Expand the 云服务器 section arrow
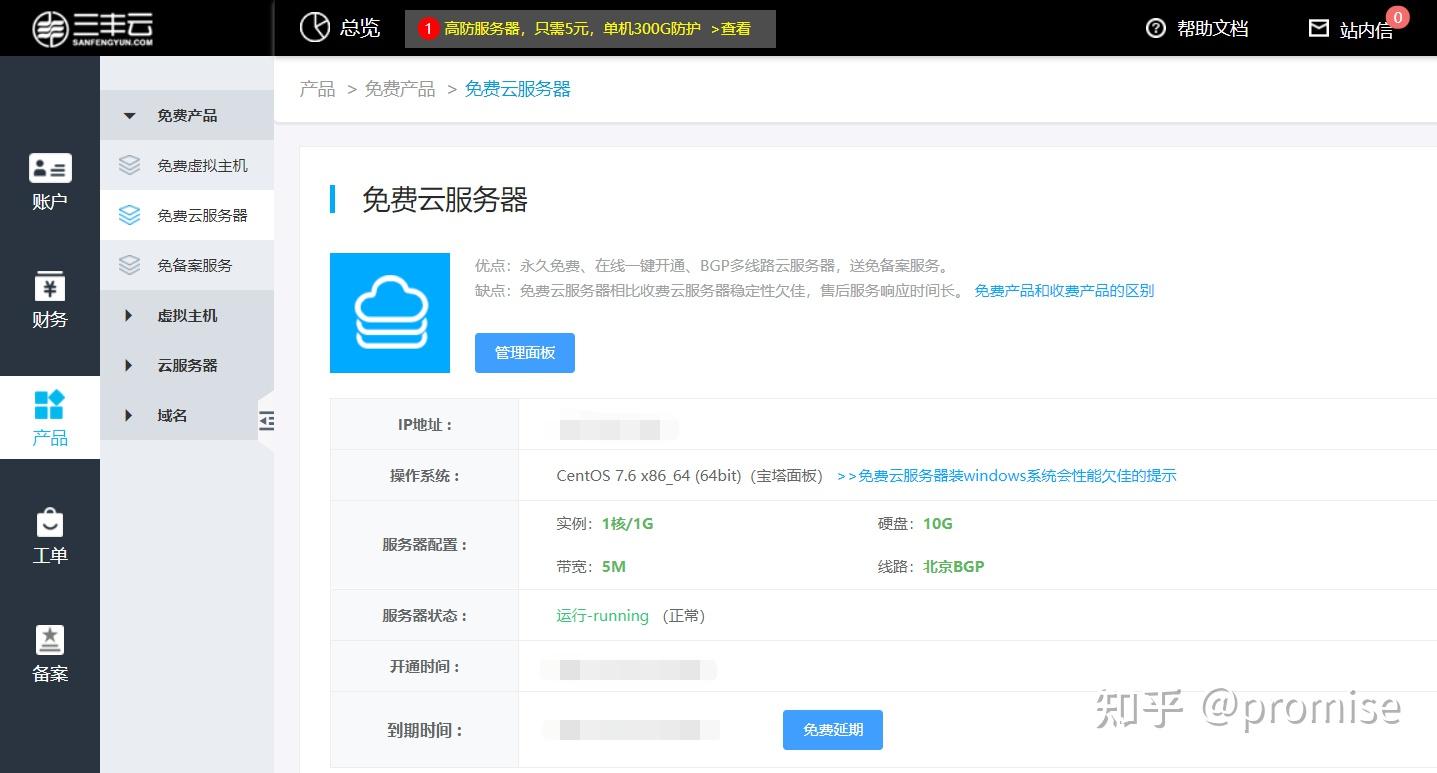 click(128, 365)
